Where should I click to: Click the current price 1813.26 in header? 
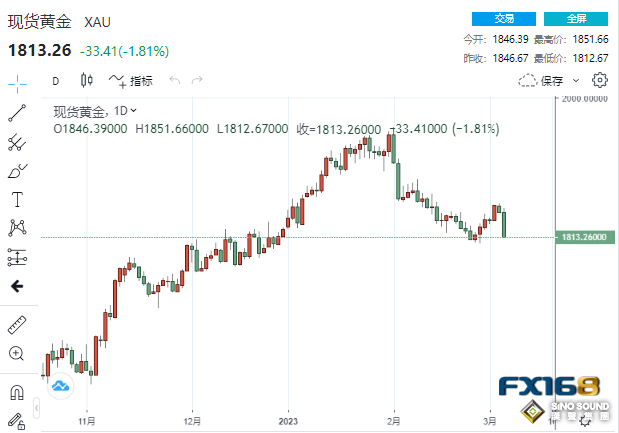(x=39, y=51)
